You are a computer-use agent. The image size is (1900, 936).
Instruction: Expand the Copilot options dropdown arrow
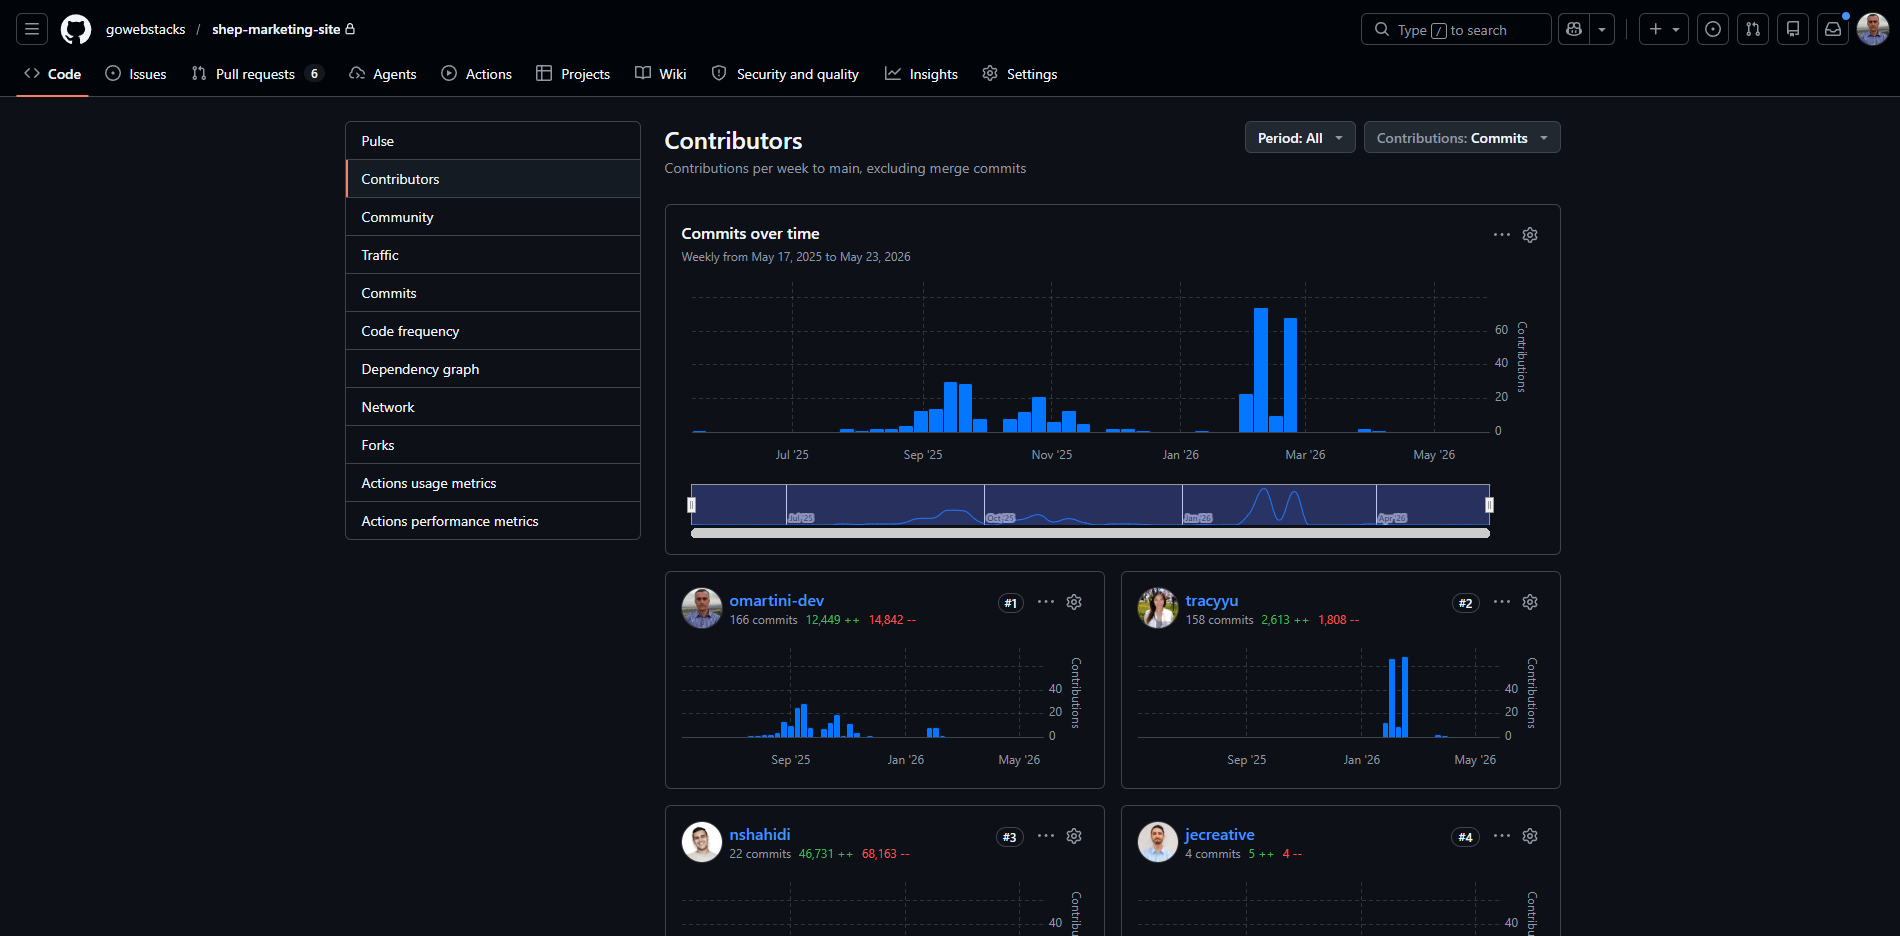coord(1602,29)
